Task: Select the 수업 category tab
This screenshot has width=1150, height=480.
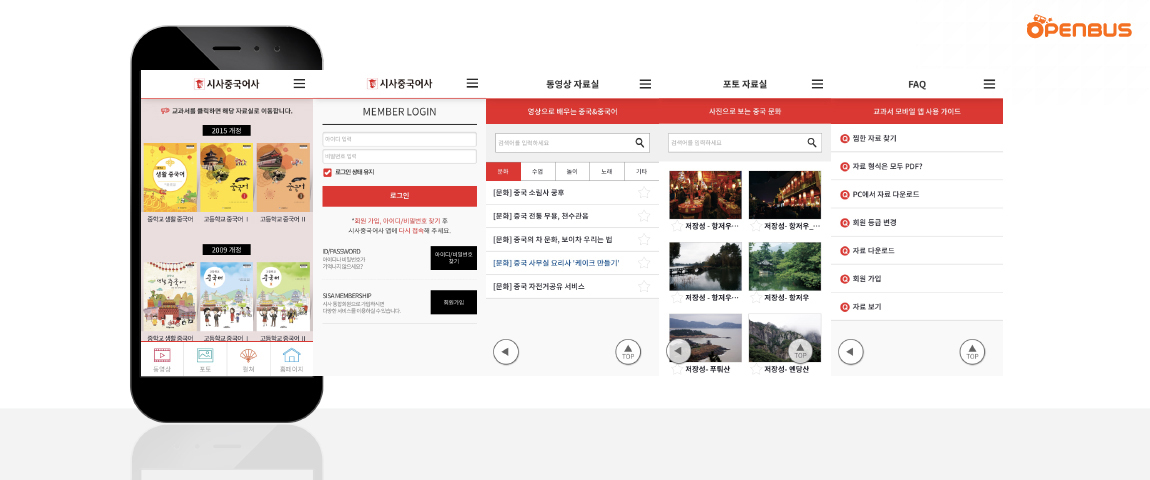Action: tap(538, 172)
